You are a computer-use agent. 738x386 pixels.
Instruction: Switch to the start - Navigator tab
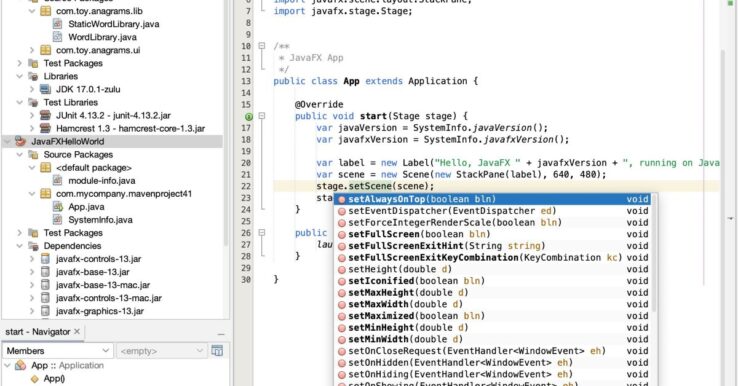pyautogui.click(x=38, y=332)
